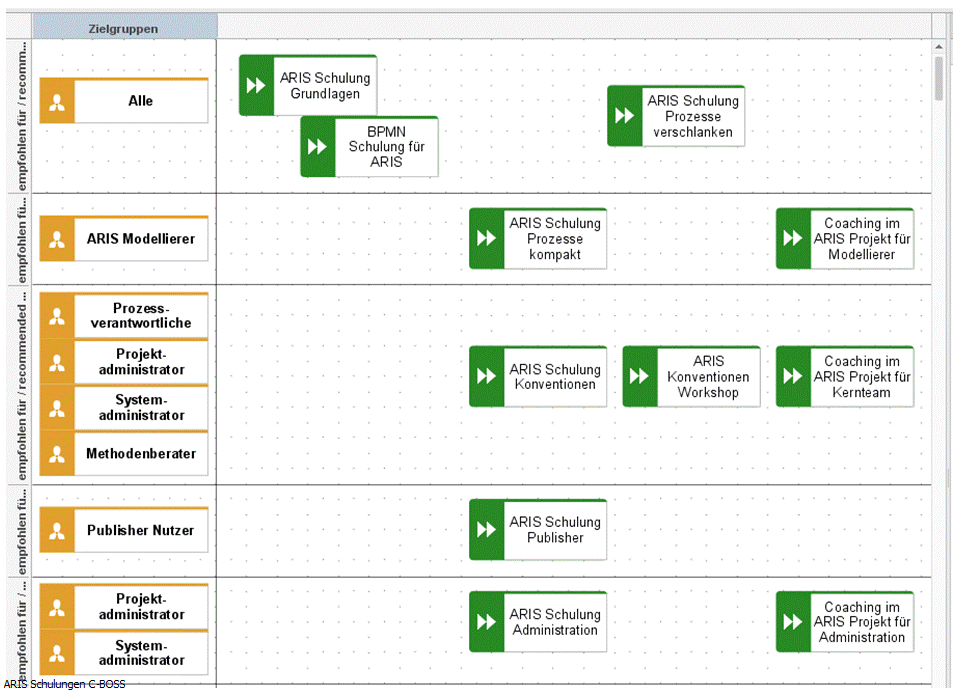Viewport: 960px width, 694px height.
Task: Select the 'ARIS Modellierer' label
Action: point(141,239)
